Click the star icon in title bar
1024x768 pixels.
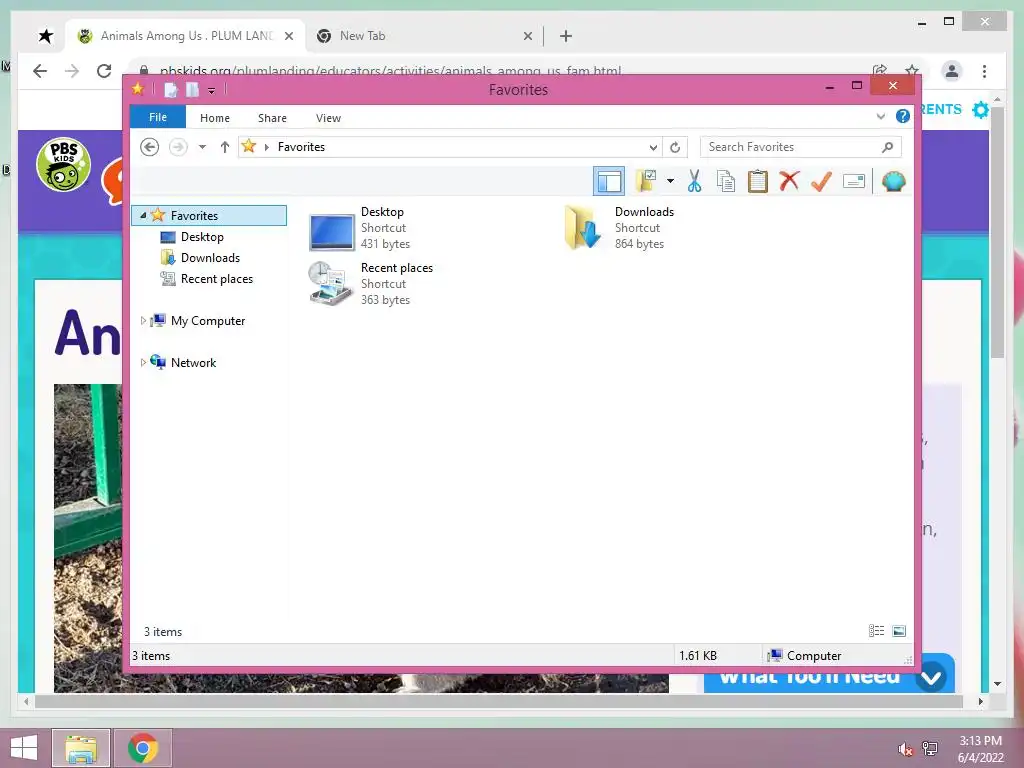coord(138,89)
